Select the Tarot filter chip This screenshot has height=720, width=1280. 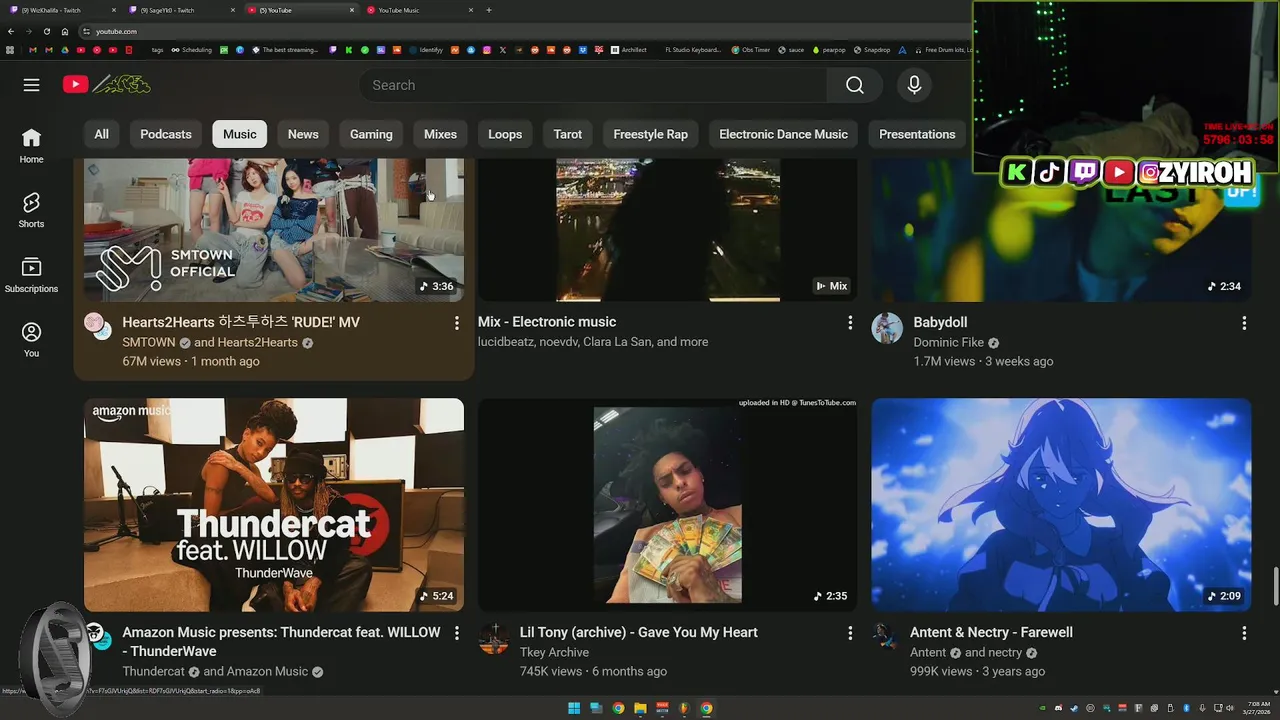pos(568,134)
